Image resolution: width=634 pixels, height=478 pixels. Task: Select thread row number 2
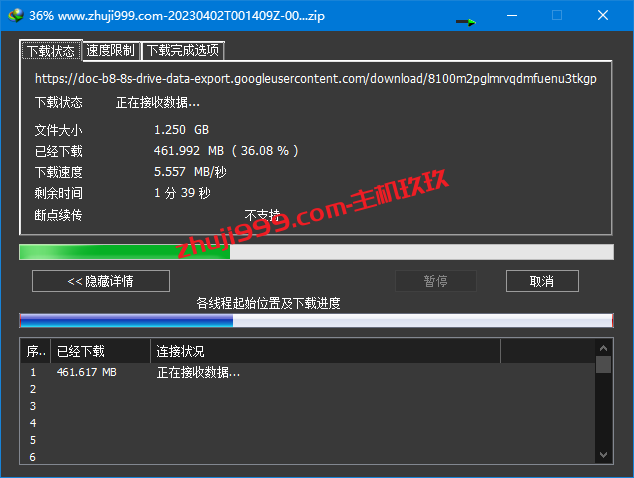point(308,389)
